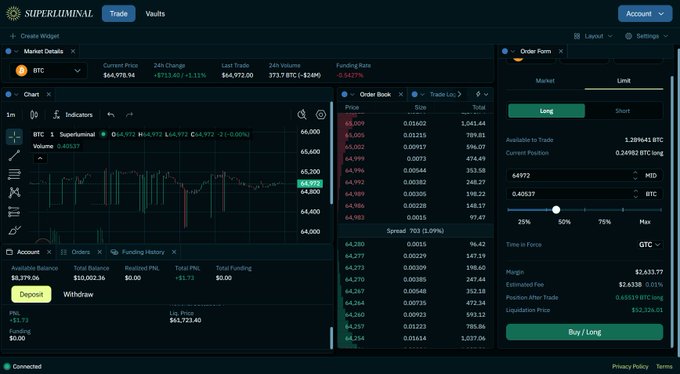Image resolution: width=680 pixels, height=374 pixels.
Task: Click the lightning bolt icon beside Trade Log
Action: point(478,94)
